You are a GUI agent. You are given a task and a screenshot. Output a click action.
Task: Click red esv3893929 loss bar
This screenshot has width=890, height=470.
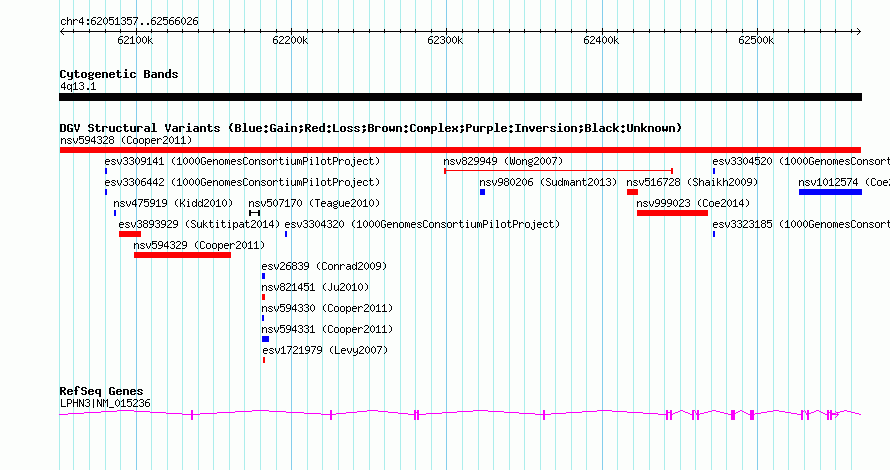coord(130,234)
